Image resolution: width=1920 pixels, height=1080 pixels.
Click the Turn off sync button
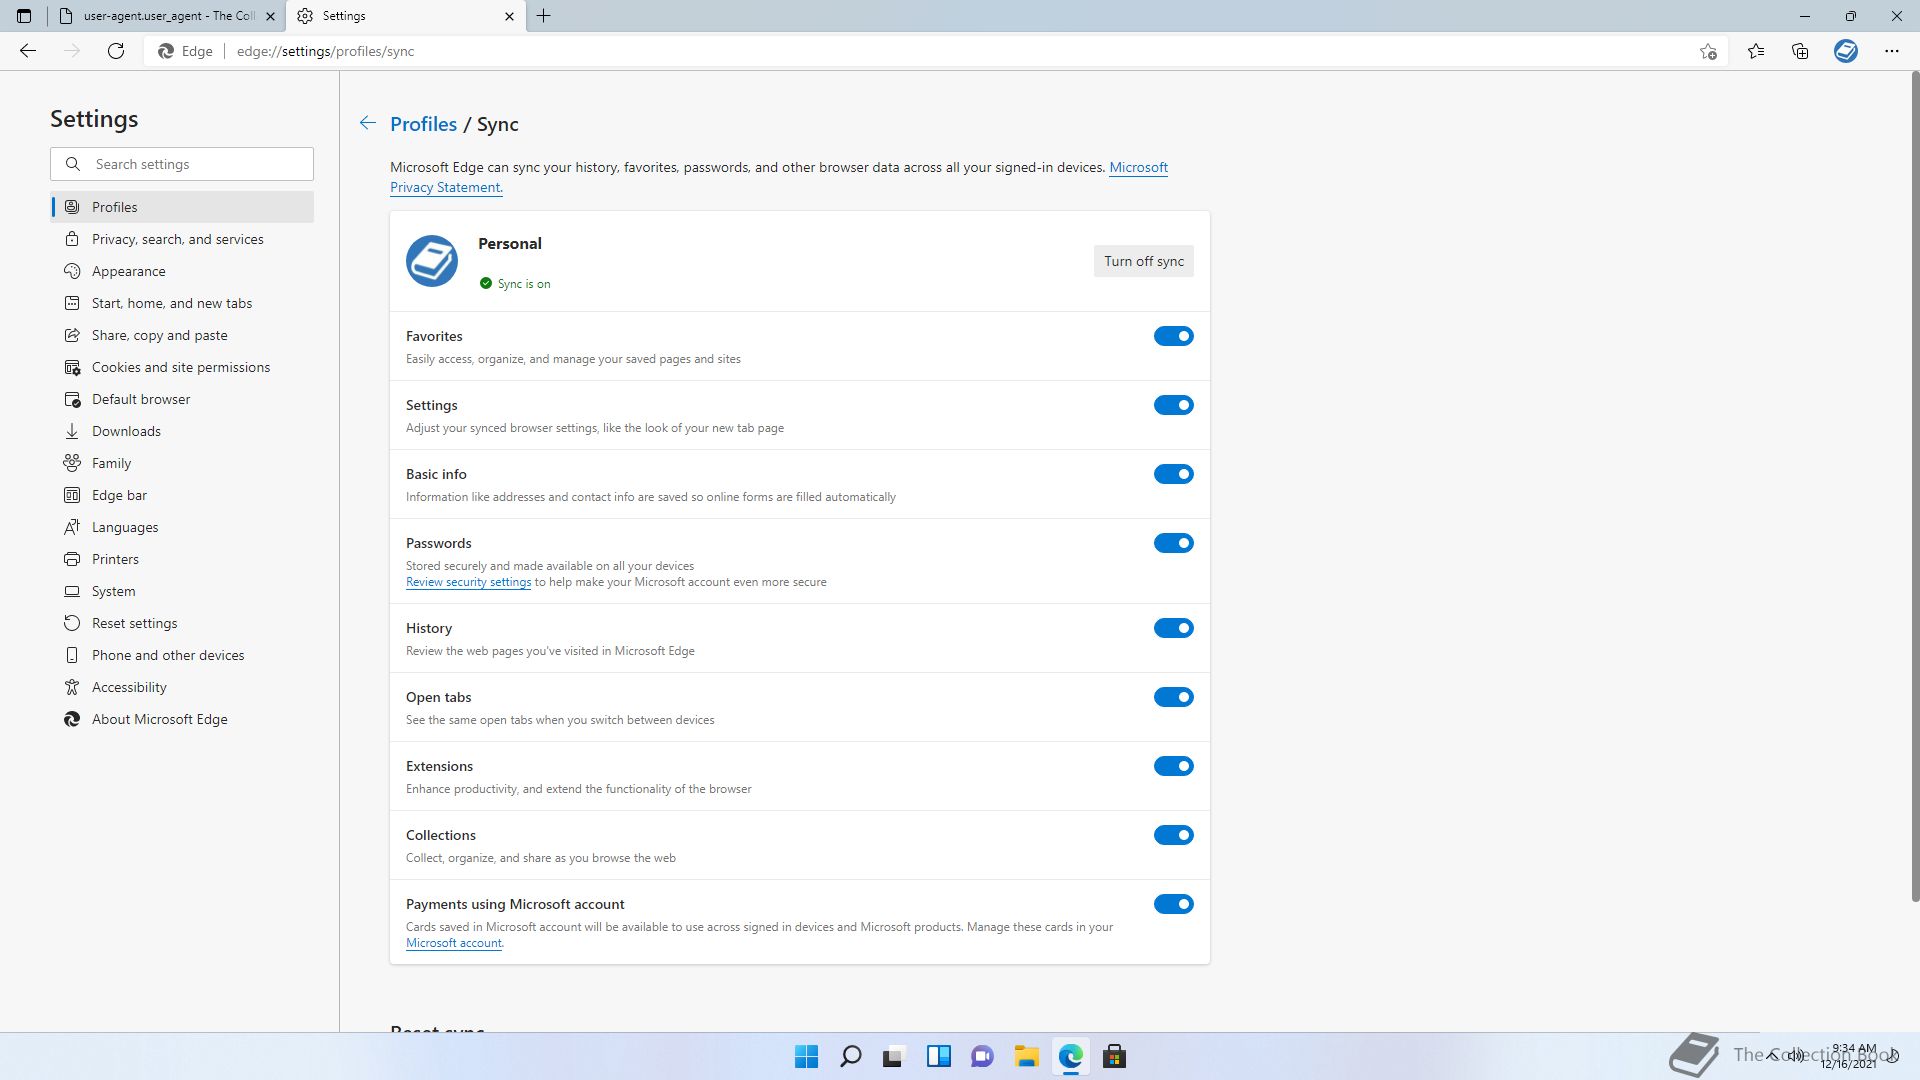click(x=1143, y=261)
